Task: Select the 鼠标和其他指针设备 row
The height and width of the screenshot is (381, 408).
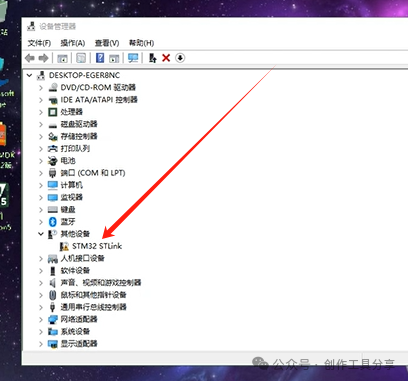Action: 93,295
